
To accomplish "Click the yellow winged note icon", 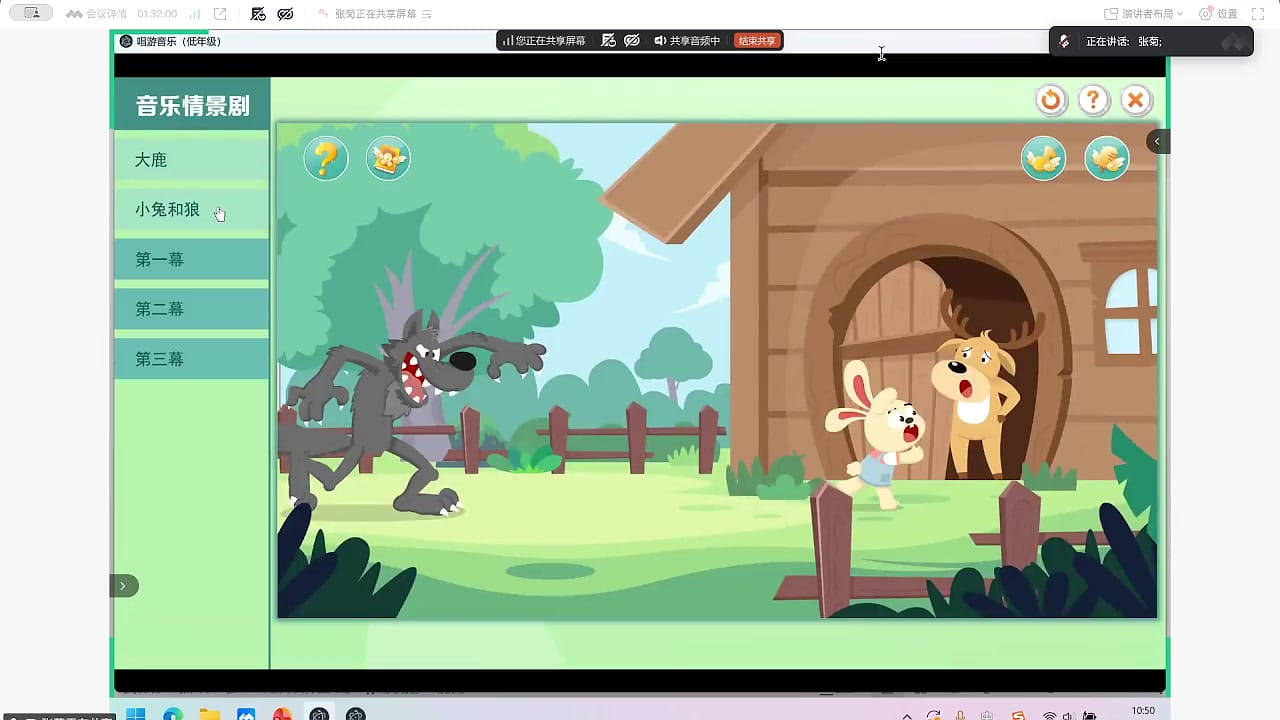I will click(x=1043, y=159).
